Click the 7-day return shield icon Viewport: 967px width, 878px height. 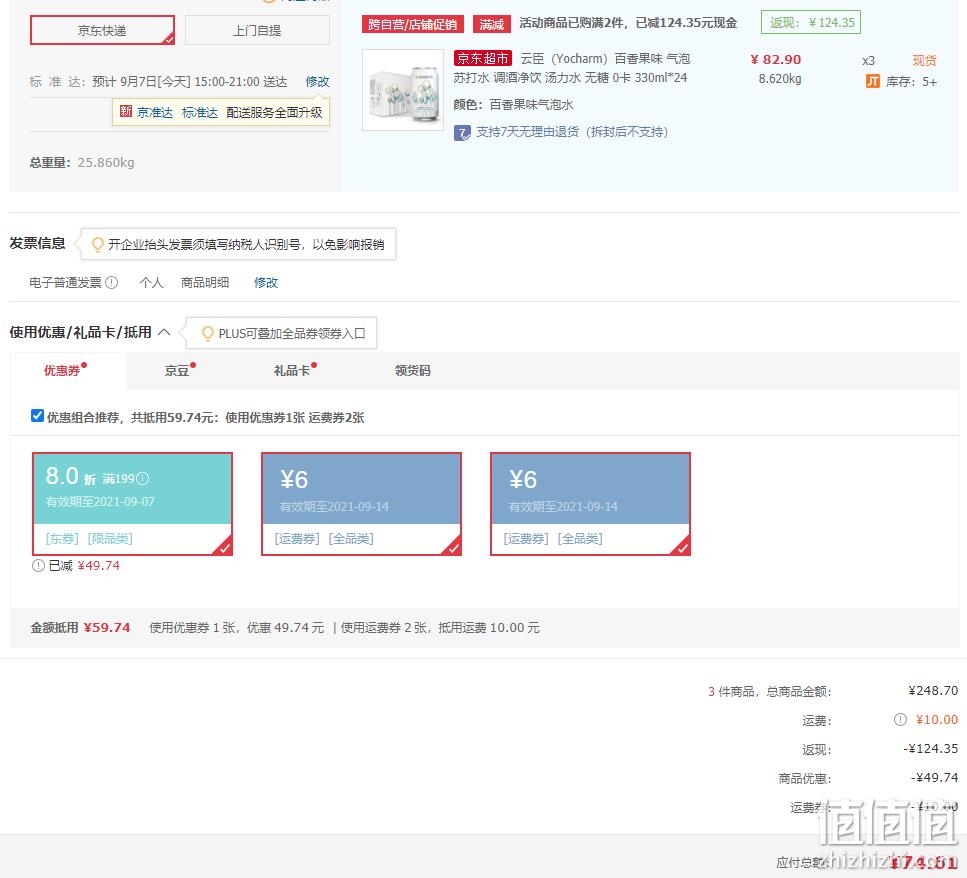coord(462,133)
